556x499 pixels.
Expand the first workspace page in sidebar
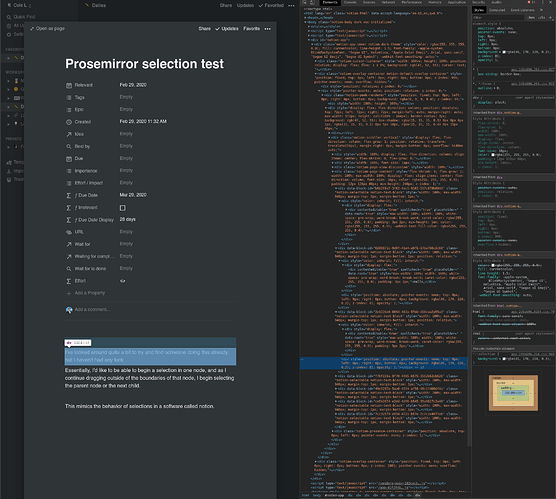9,81
